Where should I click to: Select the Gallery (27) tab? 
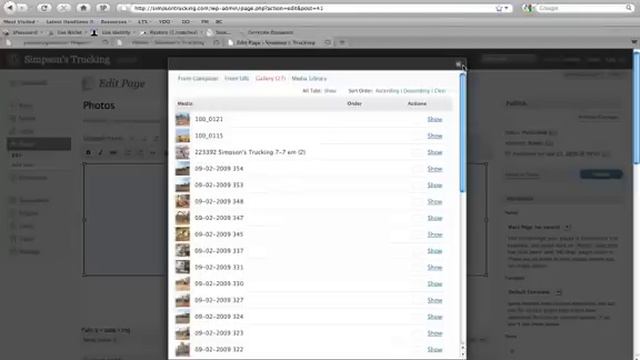(x=270, y=78)
